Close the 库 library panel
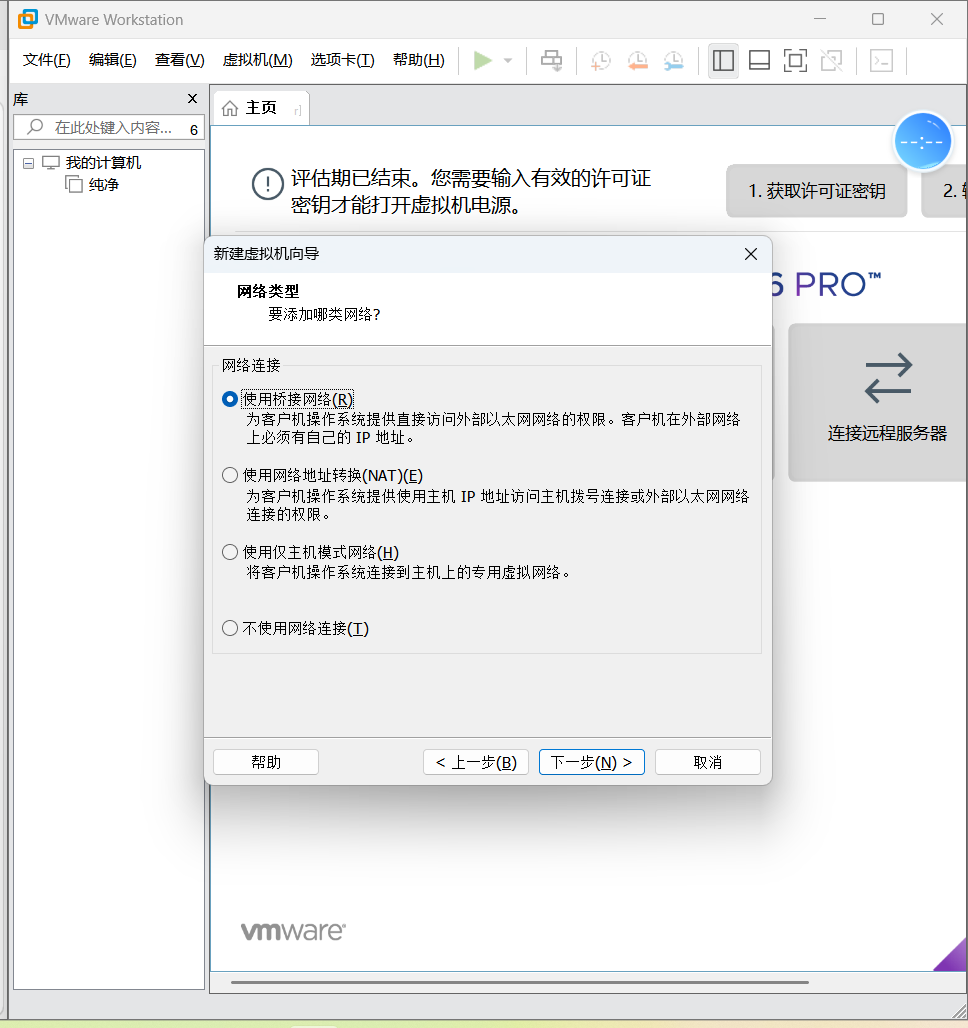968x1028 pixels. (192, 98)
